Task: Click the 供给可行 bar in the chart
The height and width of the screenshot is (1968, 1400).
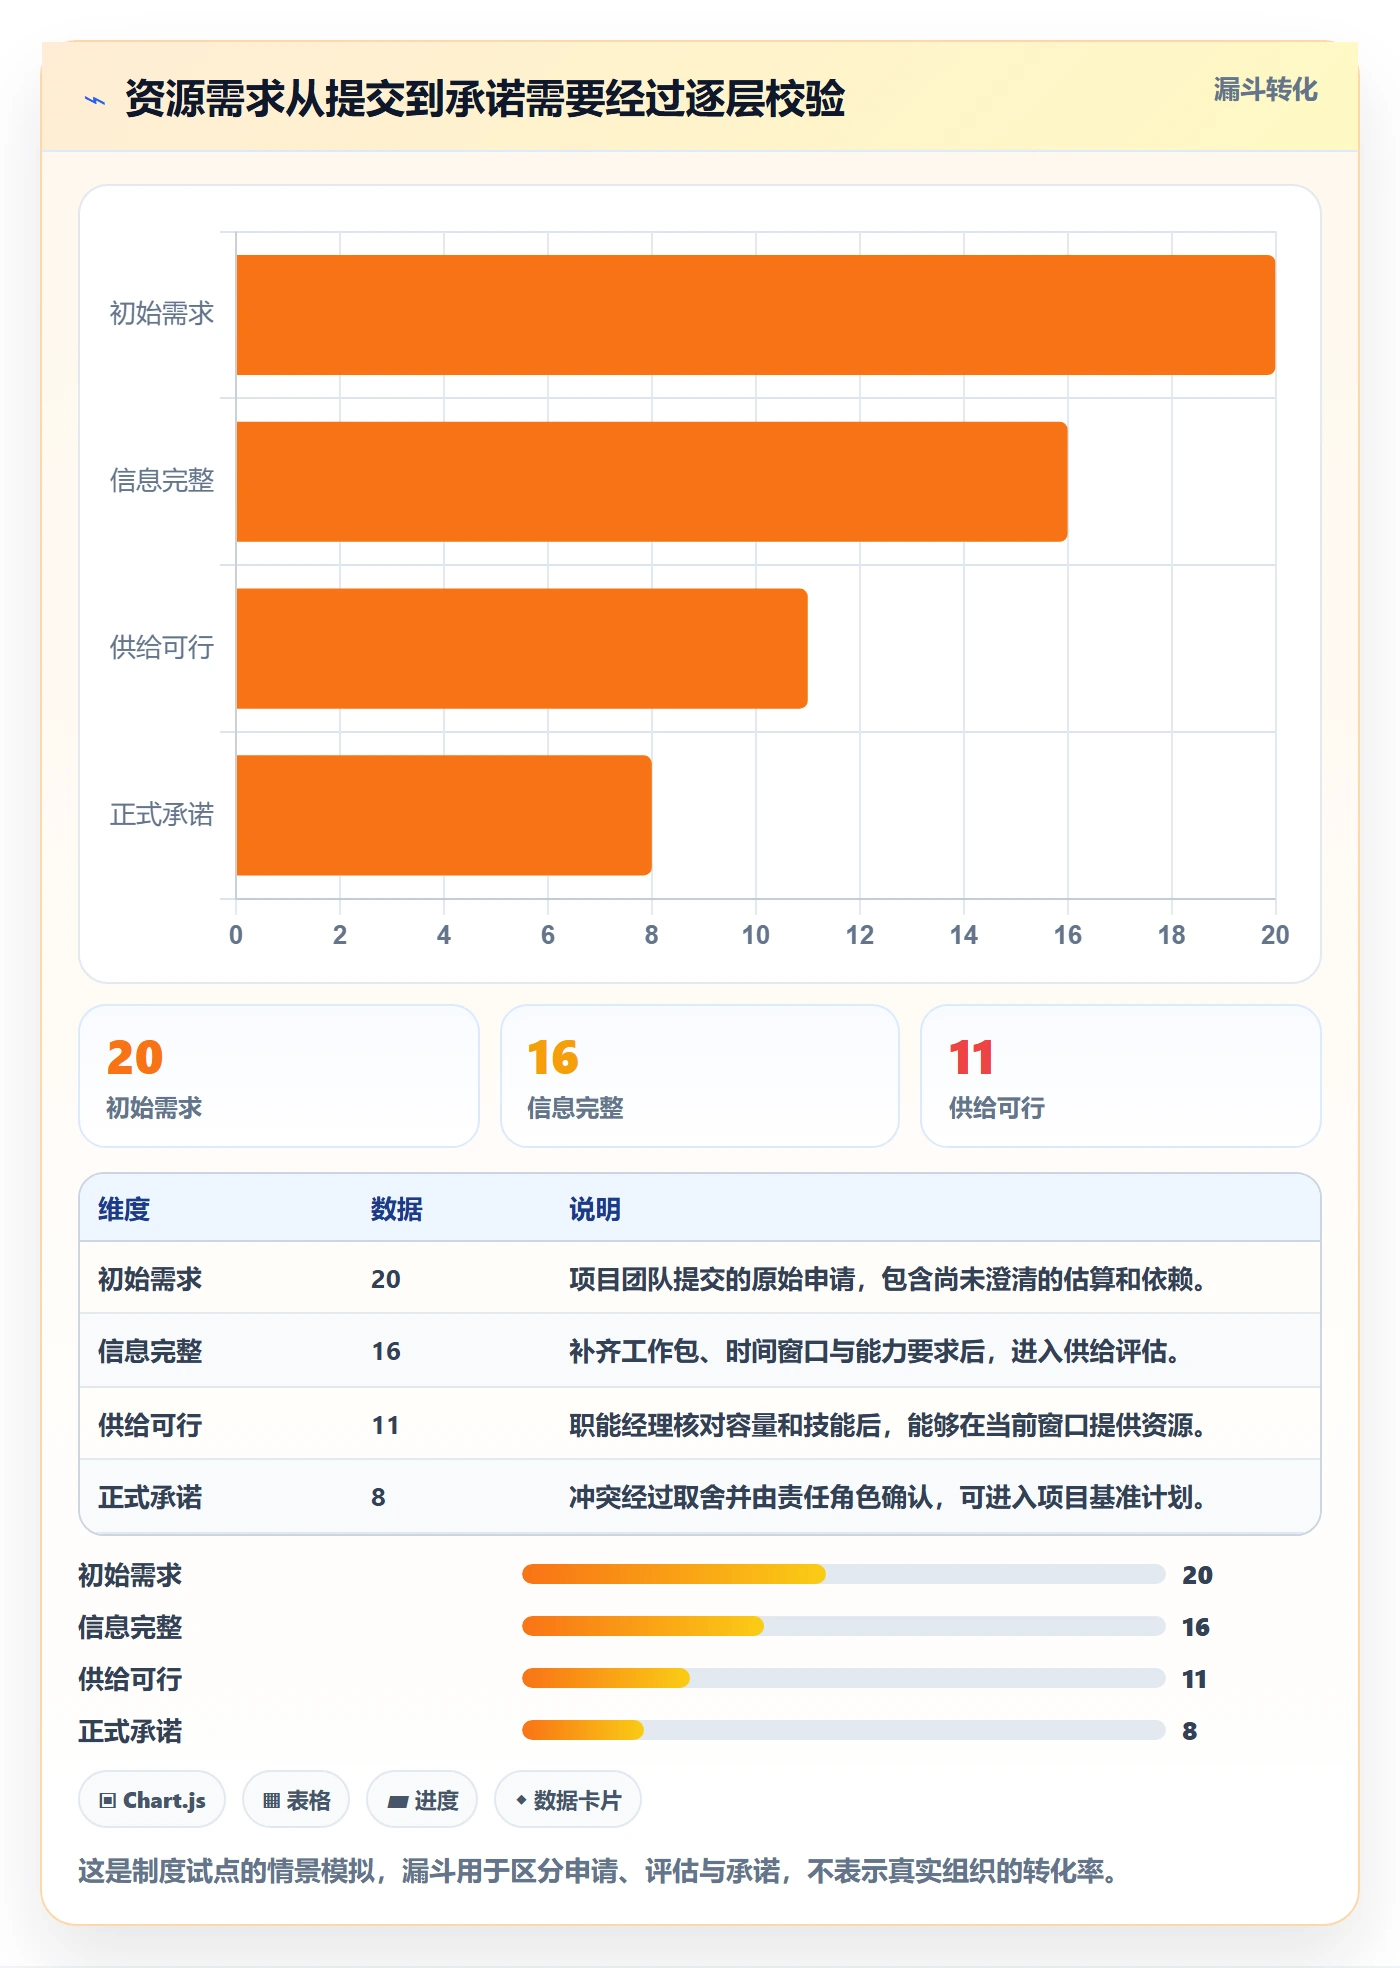Action: pos(521,648)
